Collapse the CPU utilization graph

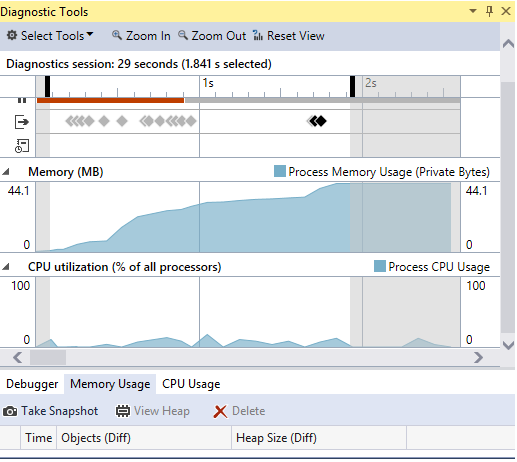pos(6,267)
